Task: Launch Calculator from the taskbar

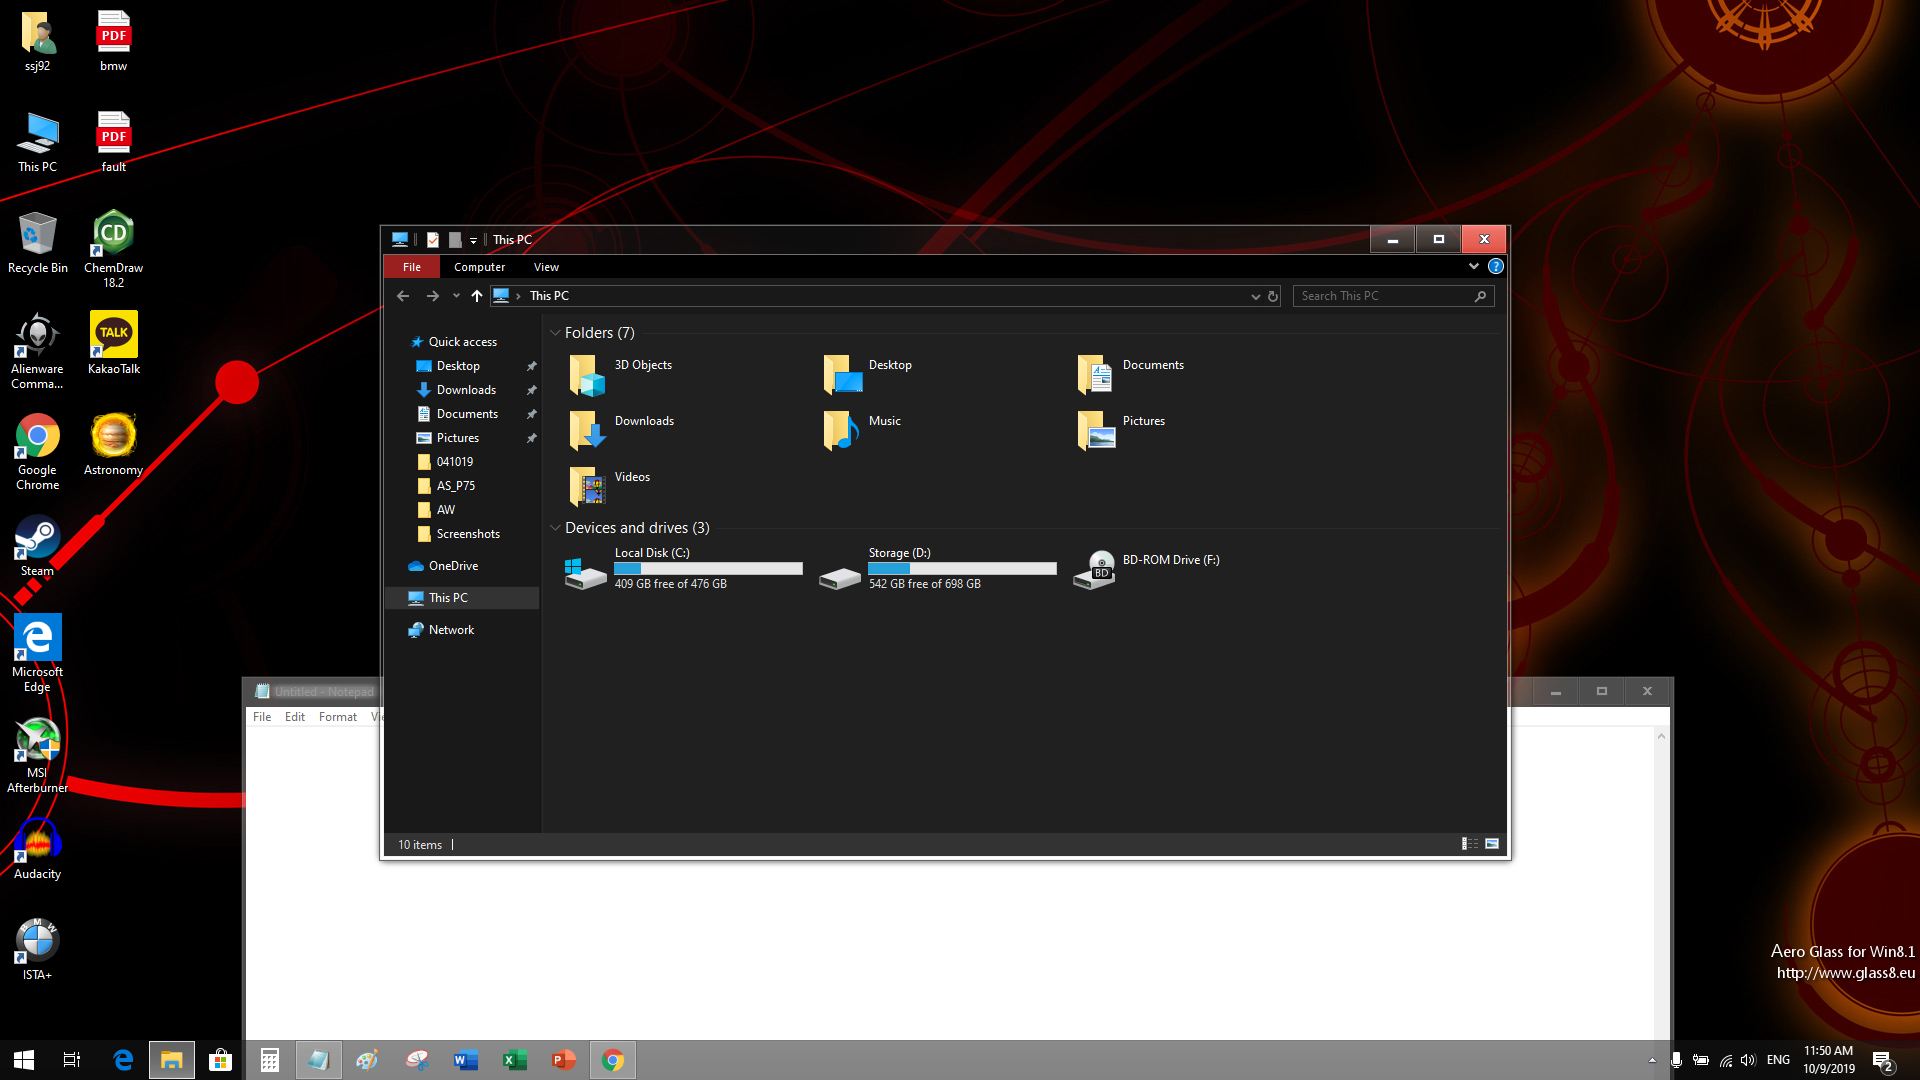Action: (269, 1060)
